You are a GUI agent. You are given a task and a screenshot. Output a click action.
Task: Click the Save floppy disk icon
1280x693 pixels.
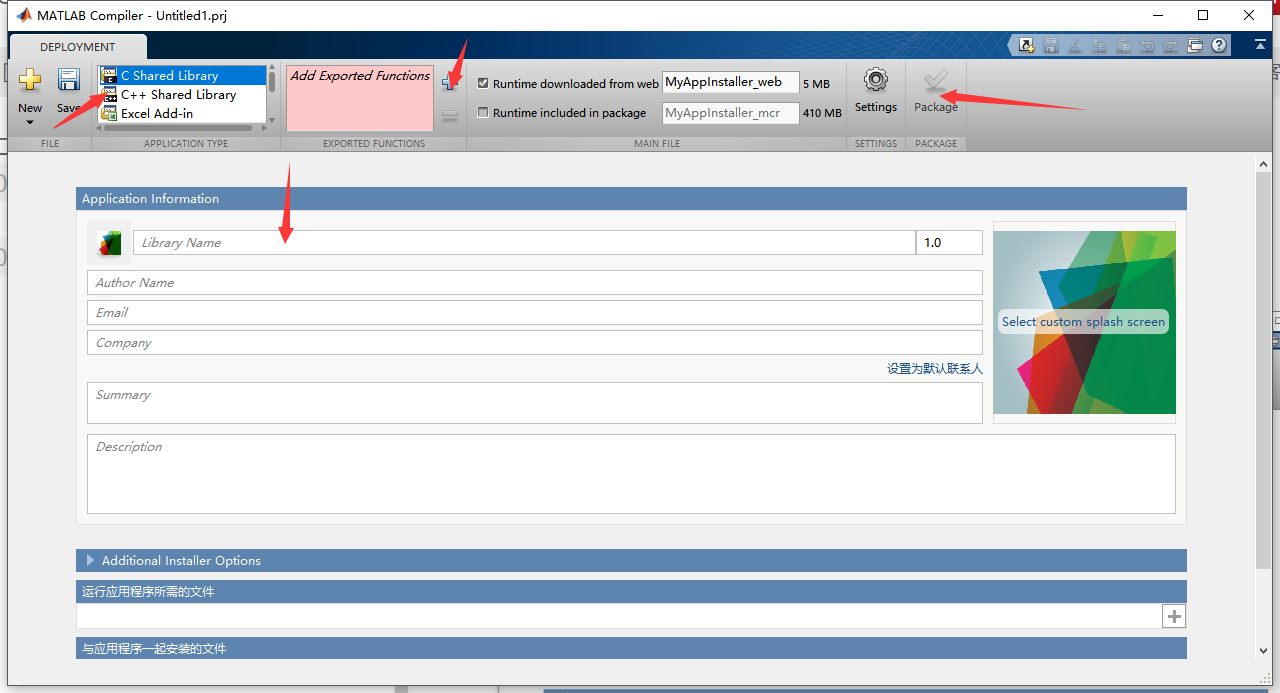click(x=68, y=81)
